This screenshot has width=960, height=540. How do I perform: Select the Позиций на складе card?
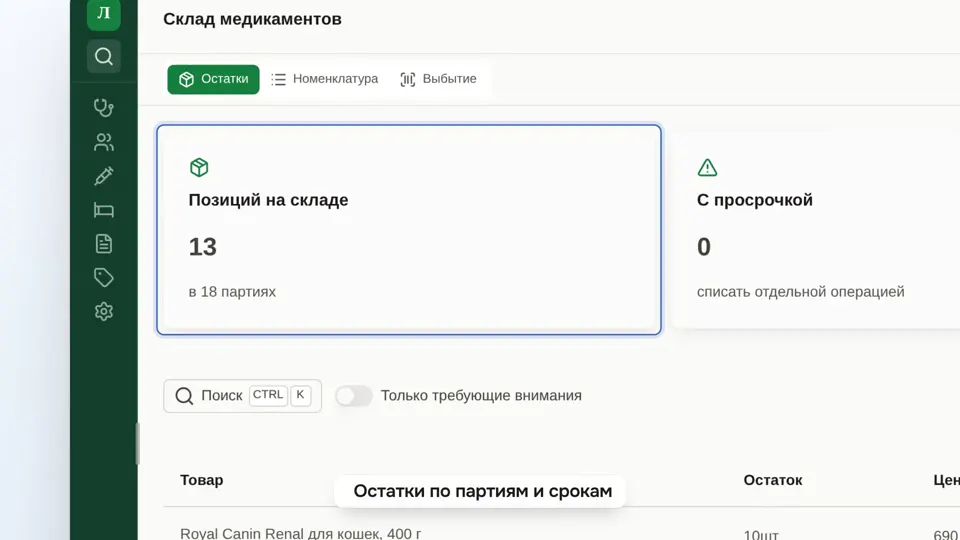coord(409,230)
